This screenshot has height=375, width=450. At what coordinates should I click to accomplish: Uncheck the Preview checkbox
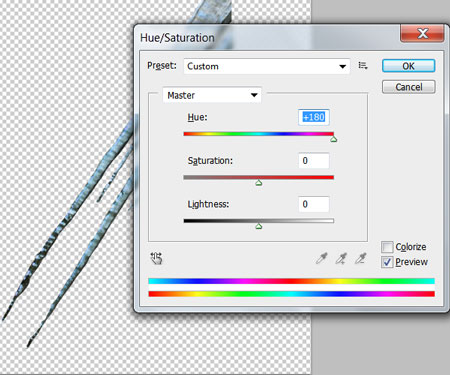pyautogui.click(x=387, y=262)
